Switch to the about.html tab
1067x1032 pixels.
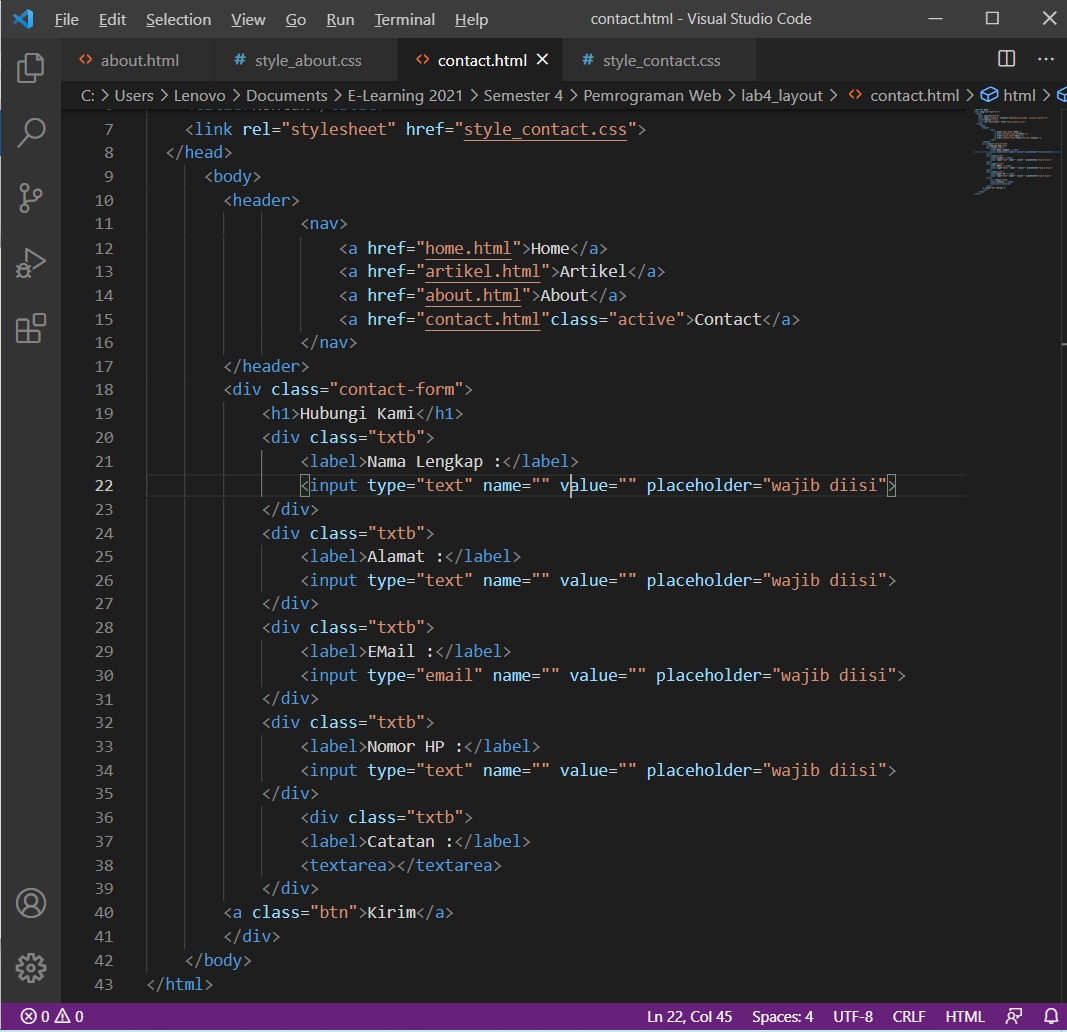[139, 61]
